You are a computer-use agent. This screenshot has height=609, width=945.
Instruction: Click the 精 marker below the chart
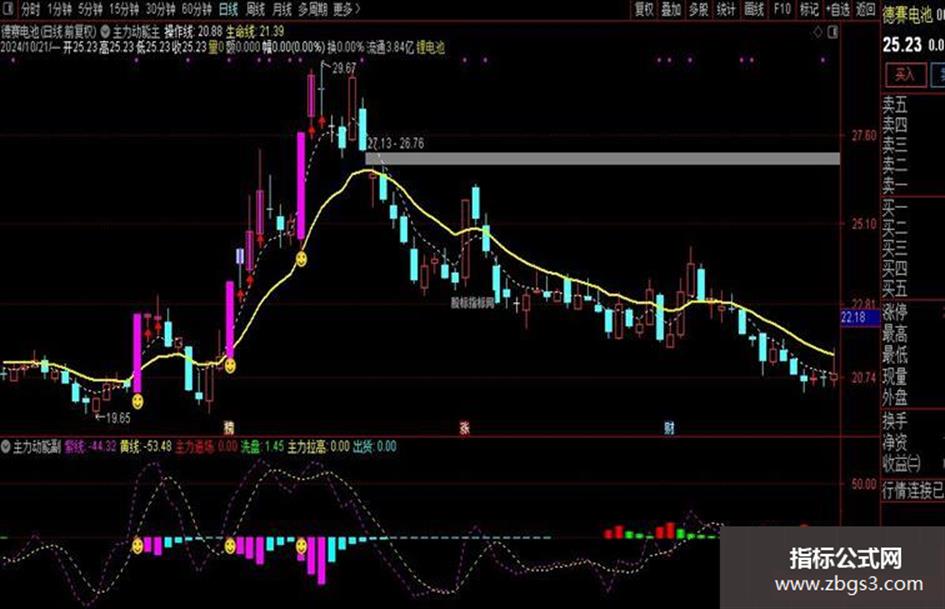[x=228, y=428]
